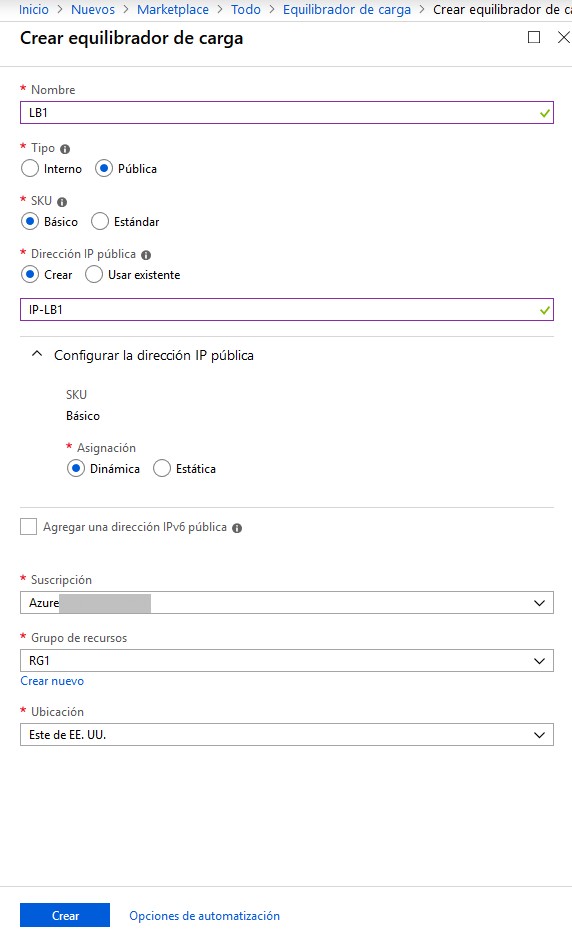Choose the Estándar SKU option
The height and width of the screenshot is (938, 572).
[100, 222]
